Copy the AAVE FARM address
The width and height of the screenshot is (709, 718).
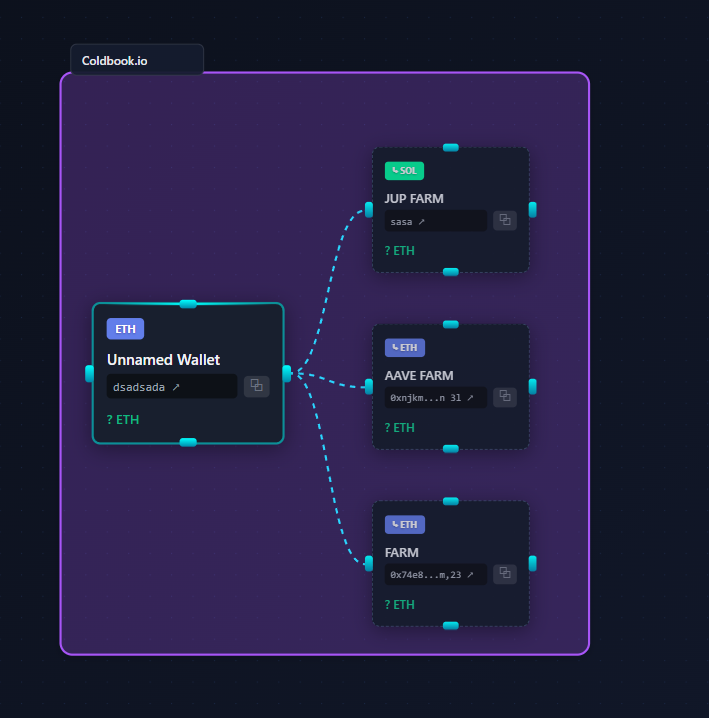pyautogui.click(x=505, y=397)
